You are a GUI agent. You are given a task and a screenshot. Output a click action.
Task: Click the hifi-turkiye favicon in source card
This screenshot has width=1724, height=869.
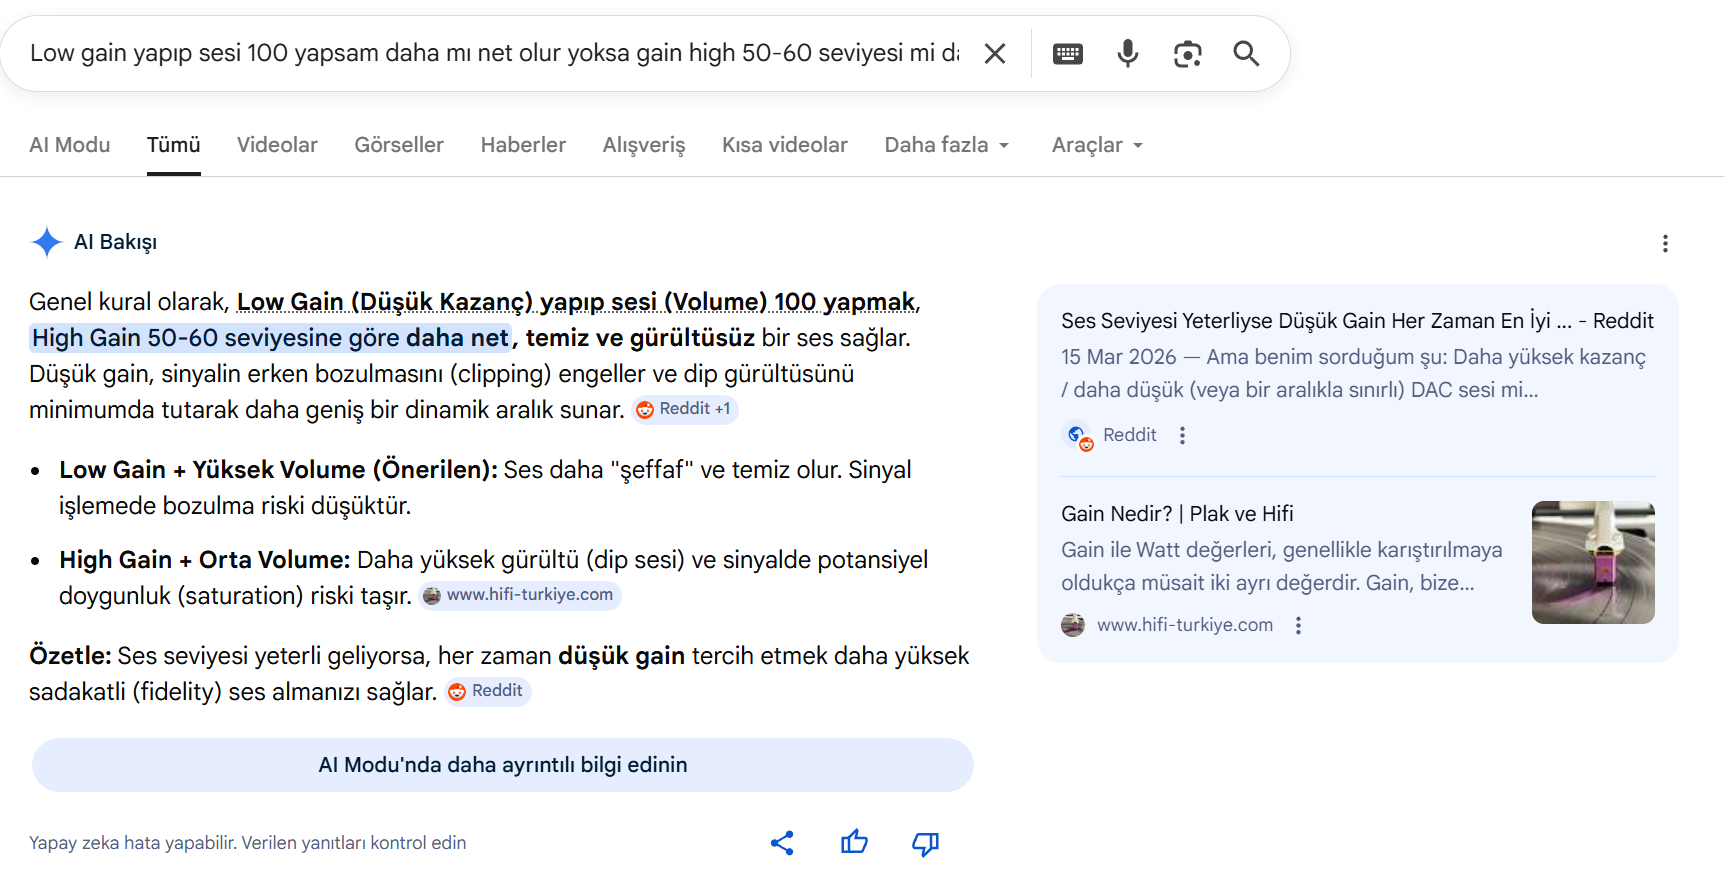pyautogui.click(x=1073, y=625)
